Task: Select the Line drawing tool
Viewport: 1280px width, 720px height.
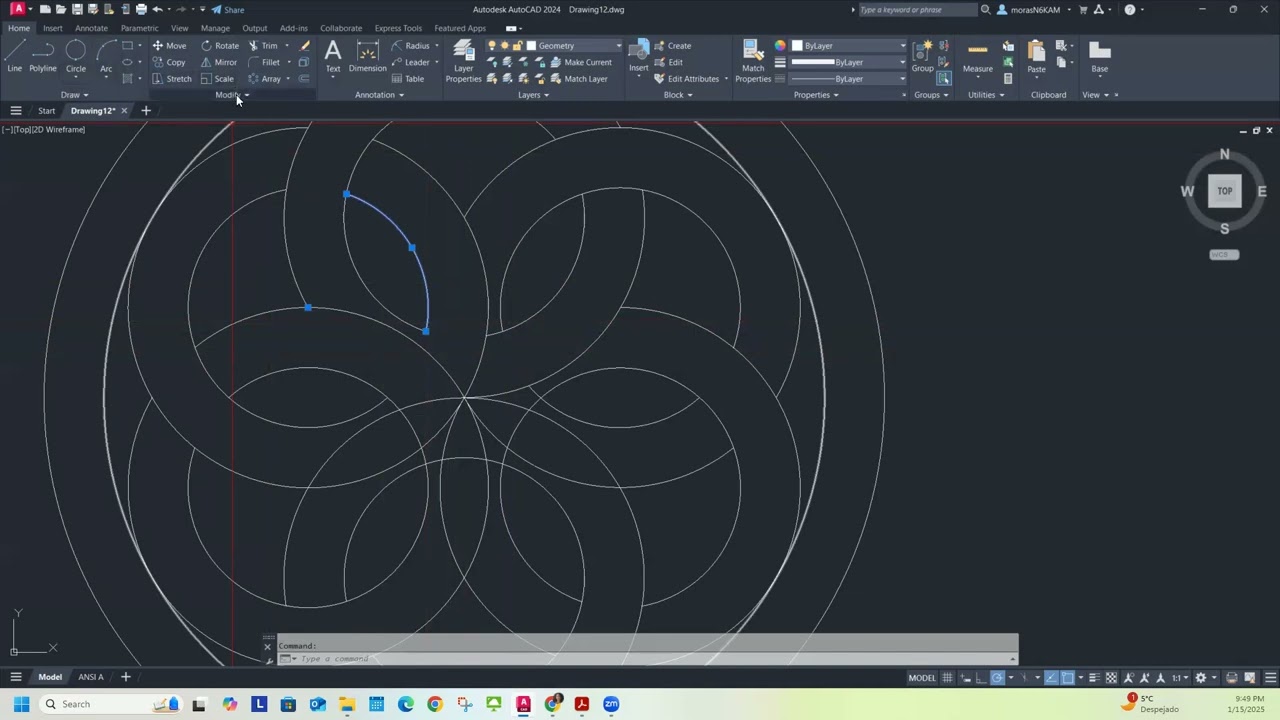Action: [x=14, y=56]
